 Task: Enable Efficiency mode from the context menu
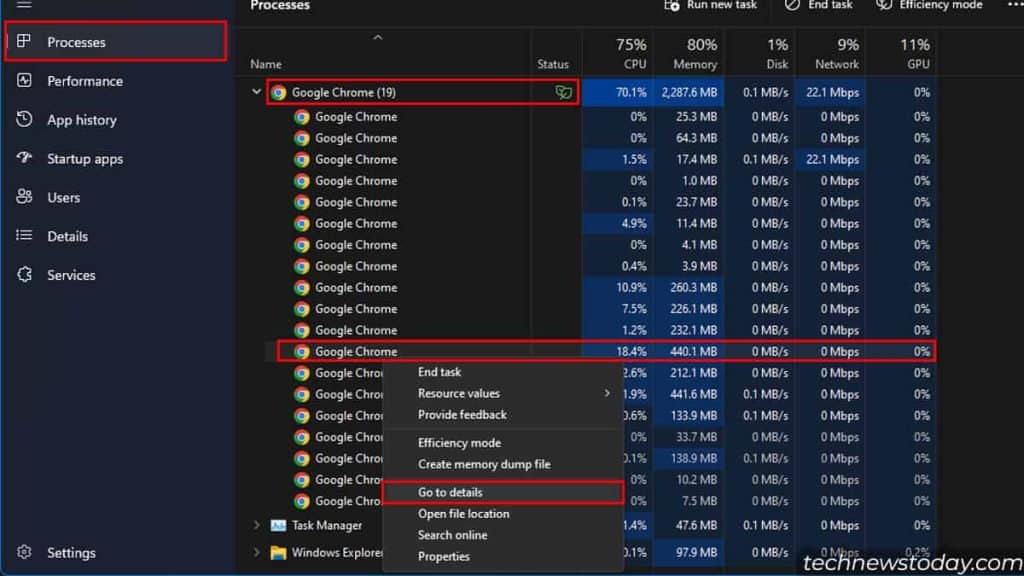point(459,442)
